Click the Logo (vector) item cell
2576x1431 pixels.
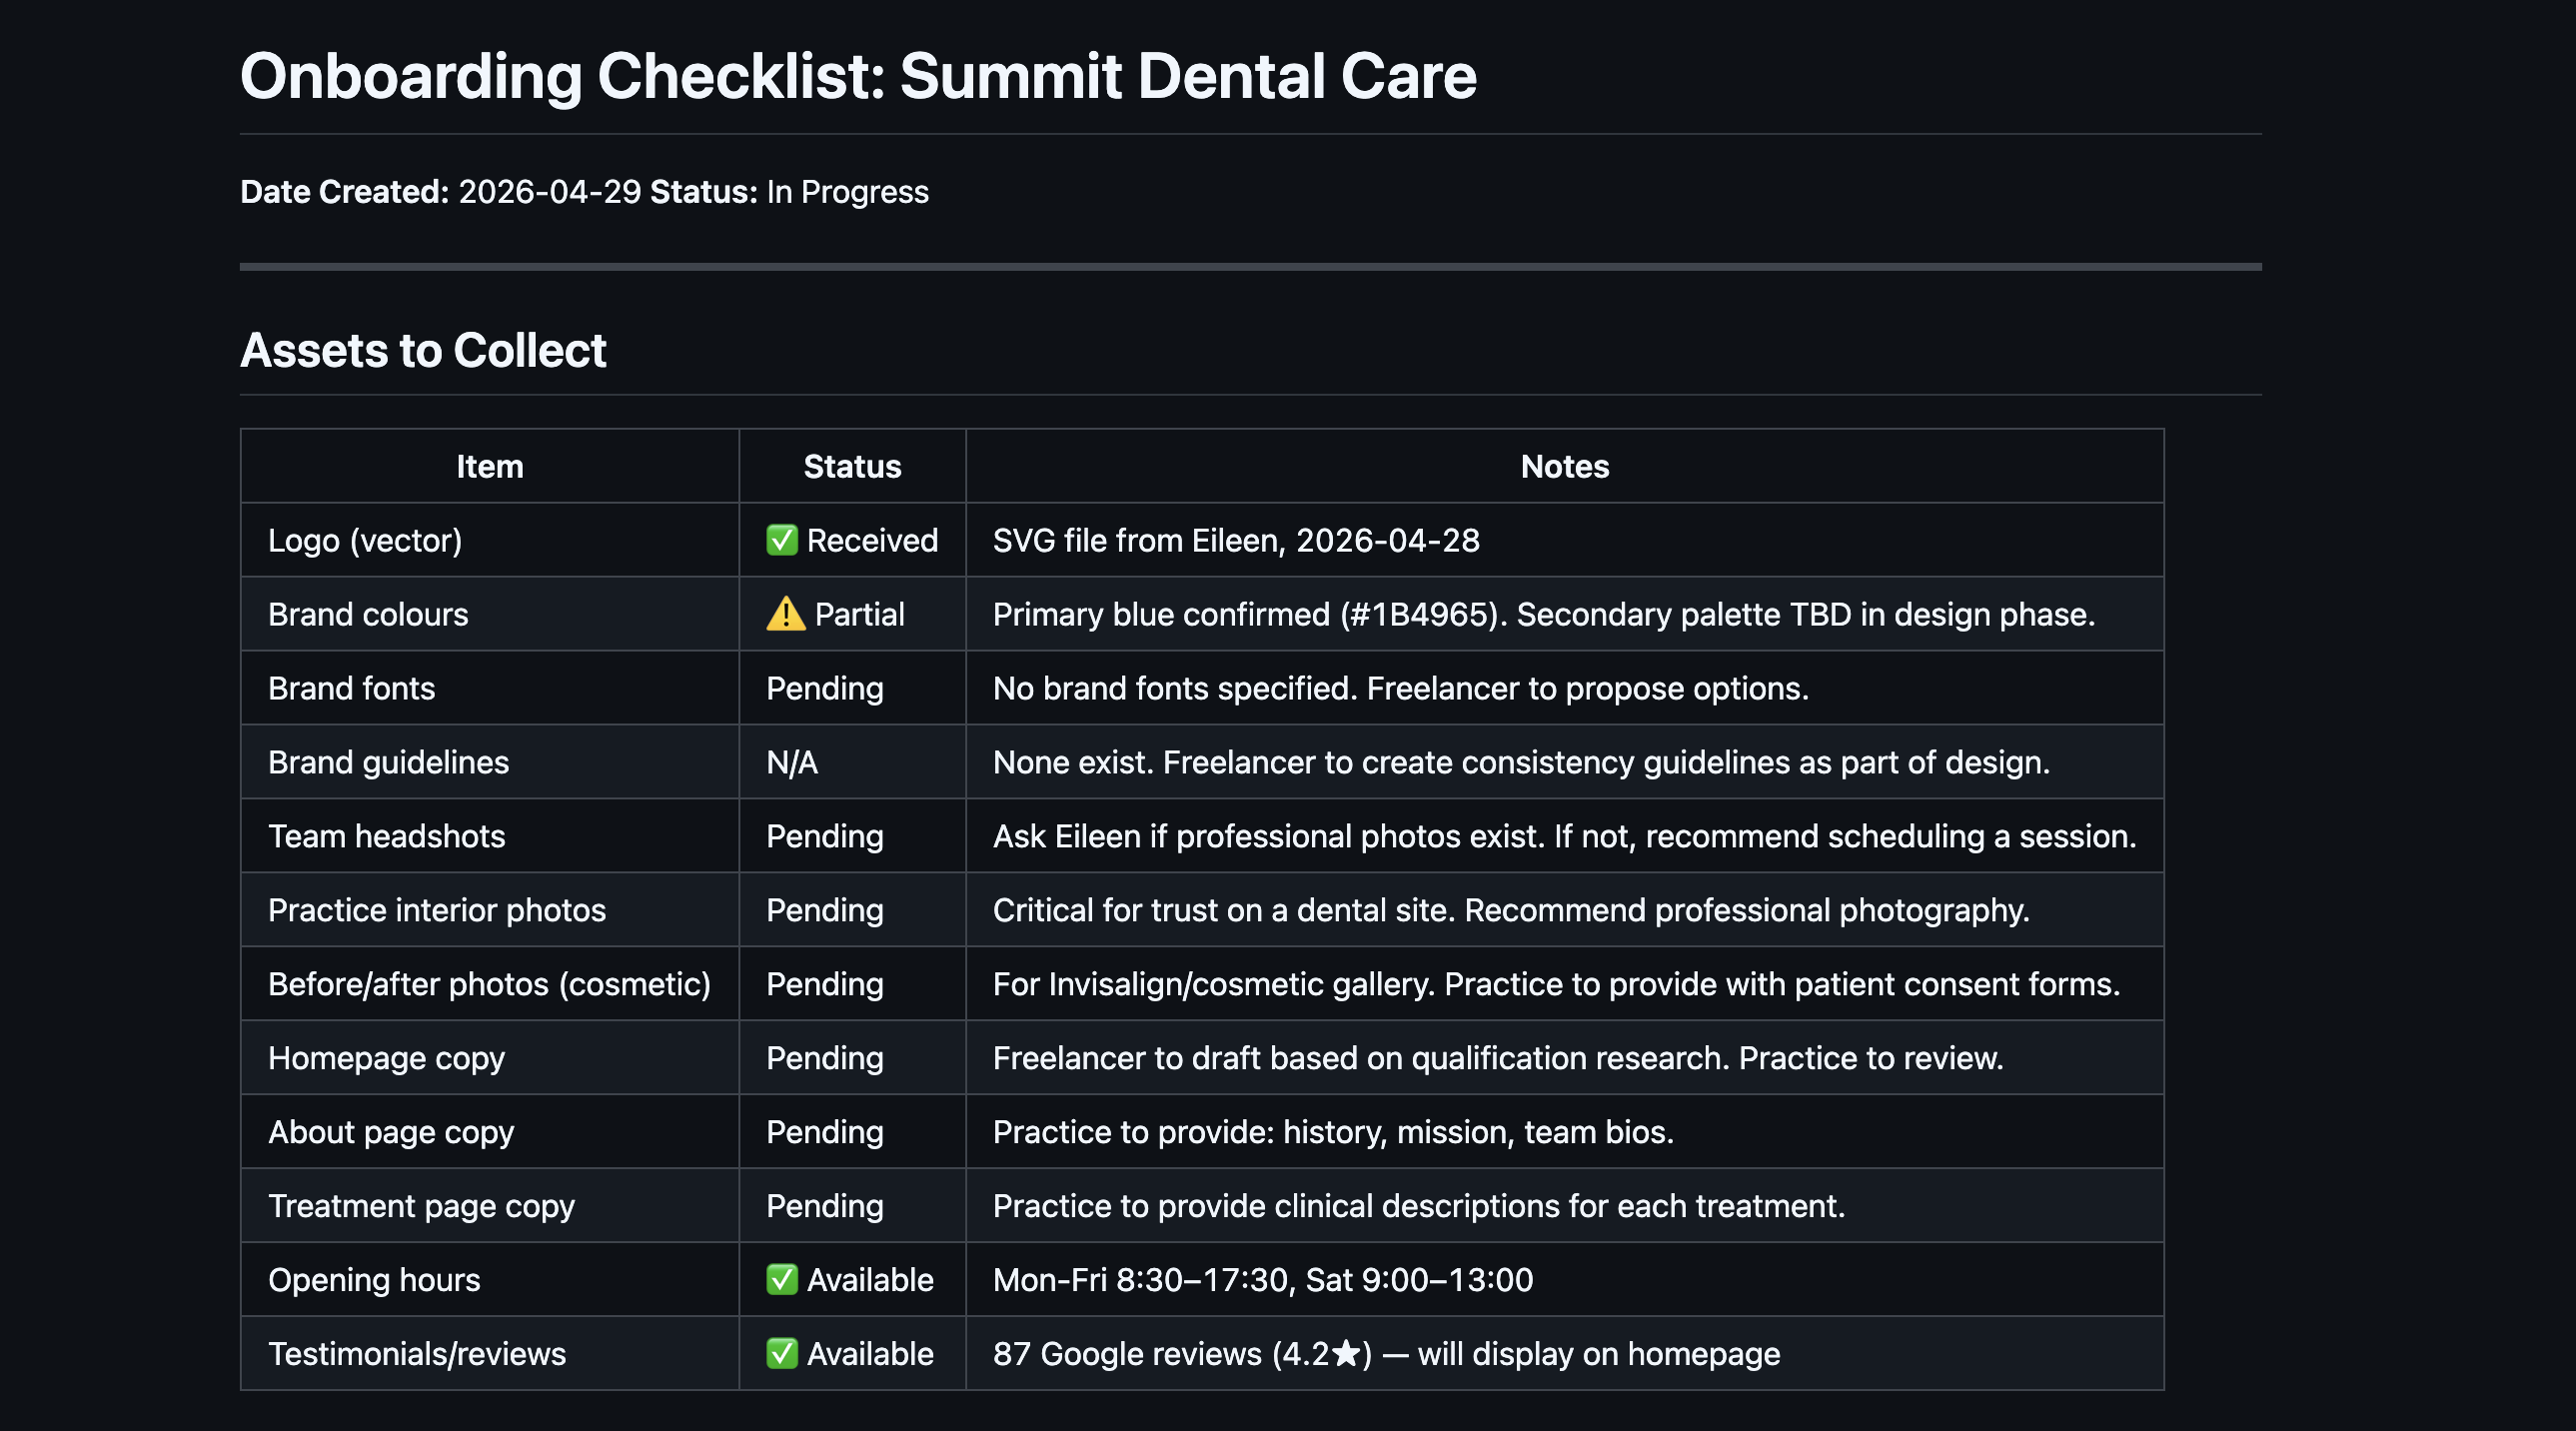click(x=365, y=541)
